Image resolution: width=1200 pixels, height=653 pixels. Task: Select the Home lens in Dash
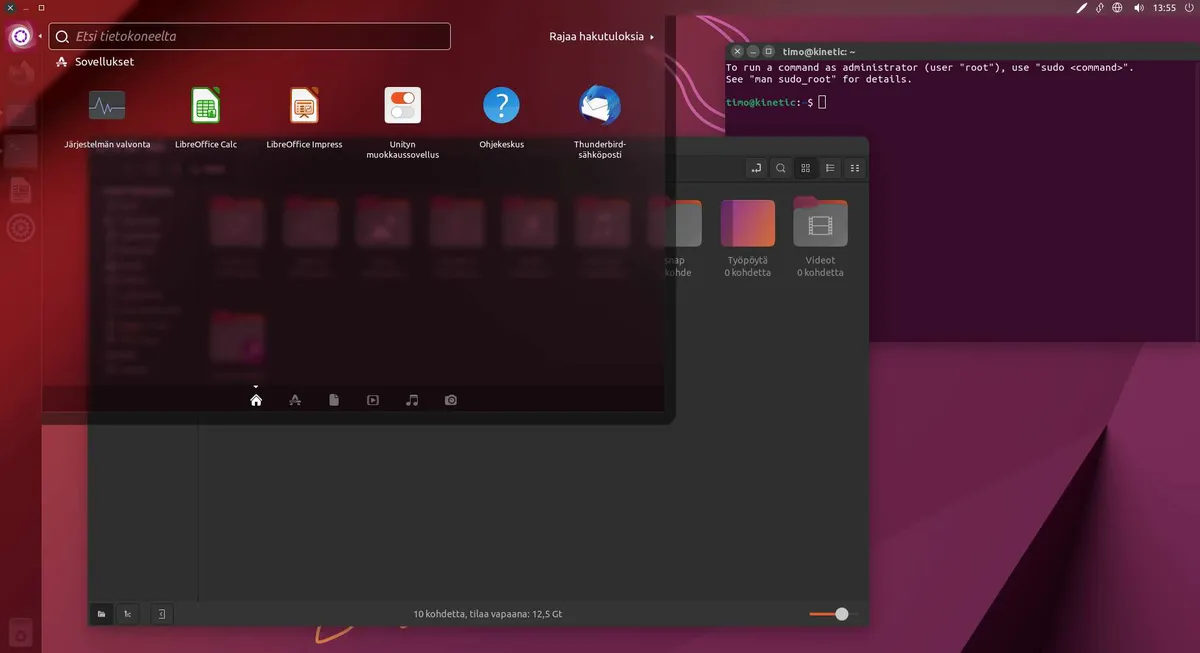coord(256,400)
